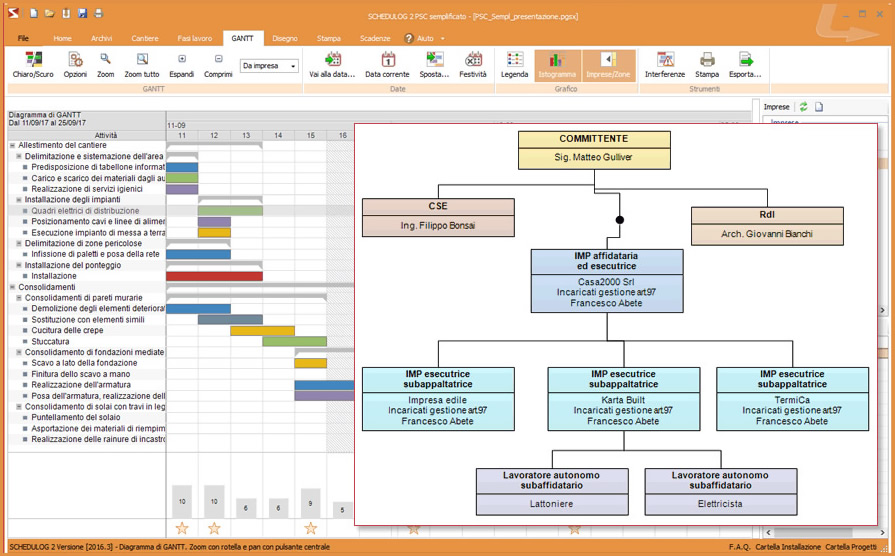Select Cucitura delle crepe activity
895x556 pixels.
[x=67, y=331]
